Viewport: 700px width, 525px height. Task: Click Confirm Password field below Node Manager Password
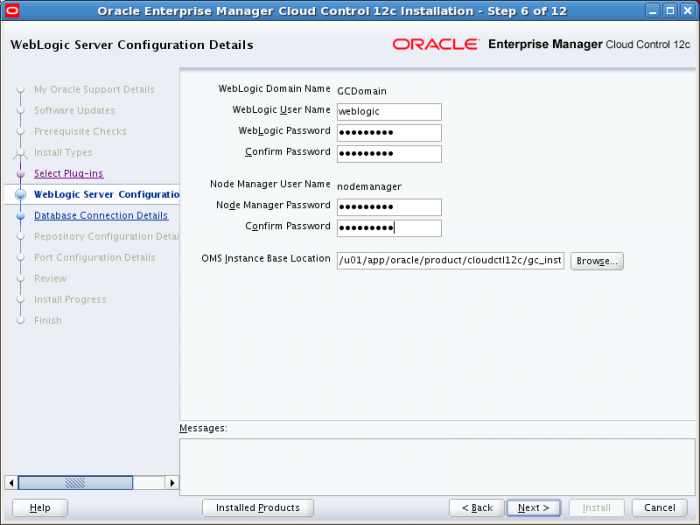click(389, 228)
